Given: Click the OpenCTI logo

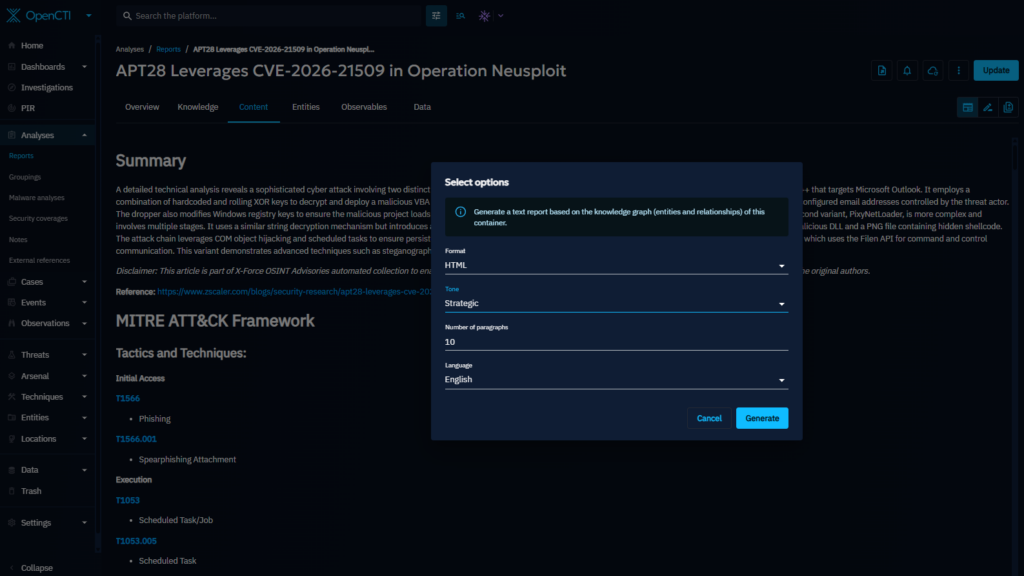Looking at the screenshot, I should pyautogui.click(x=39, y=15).
